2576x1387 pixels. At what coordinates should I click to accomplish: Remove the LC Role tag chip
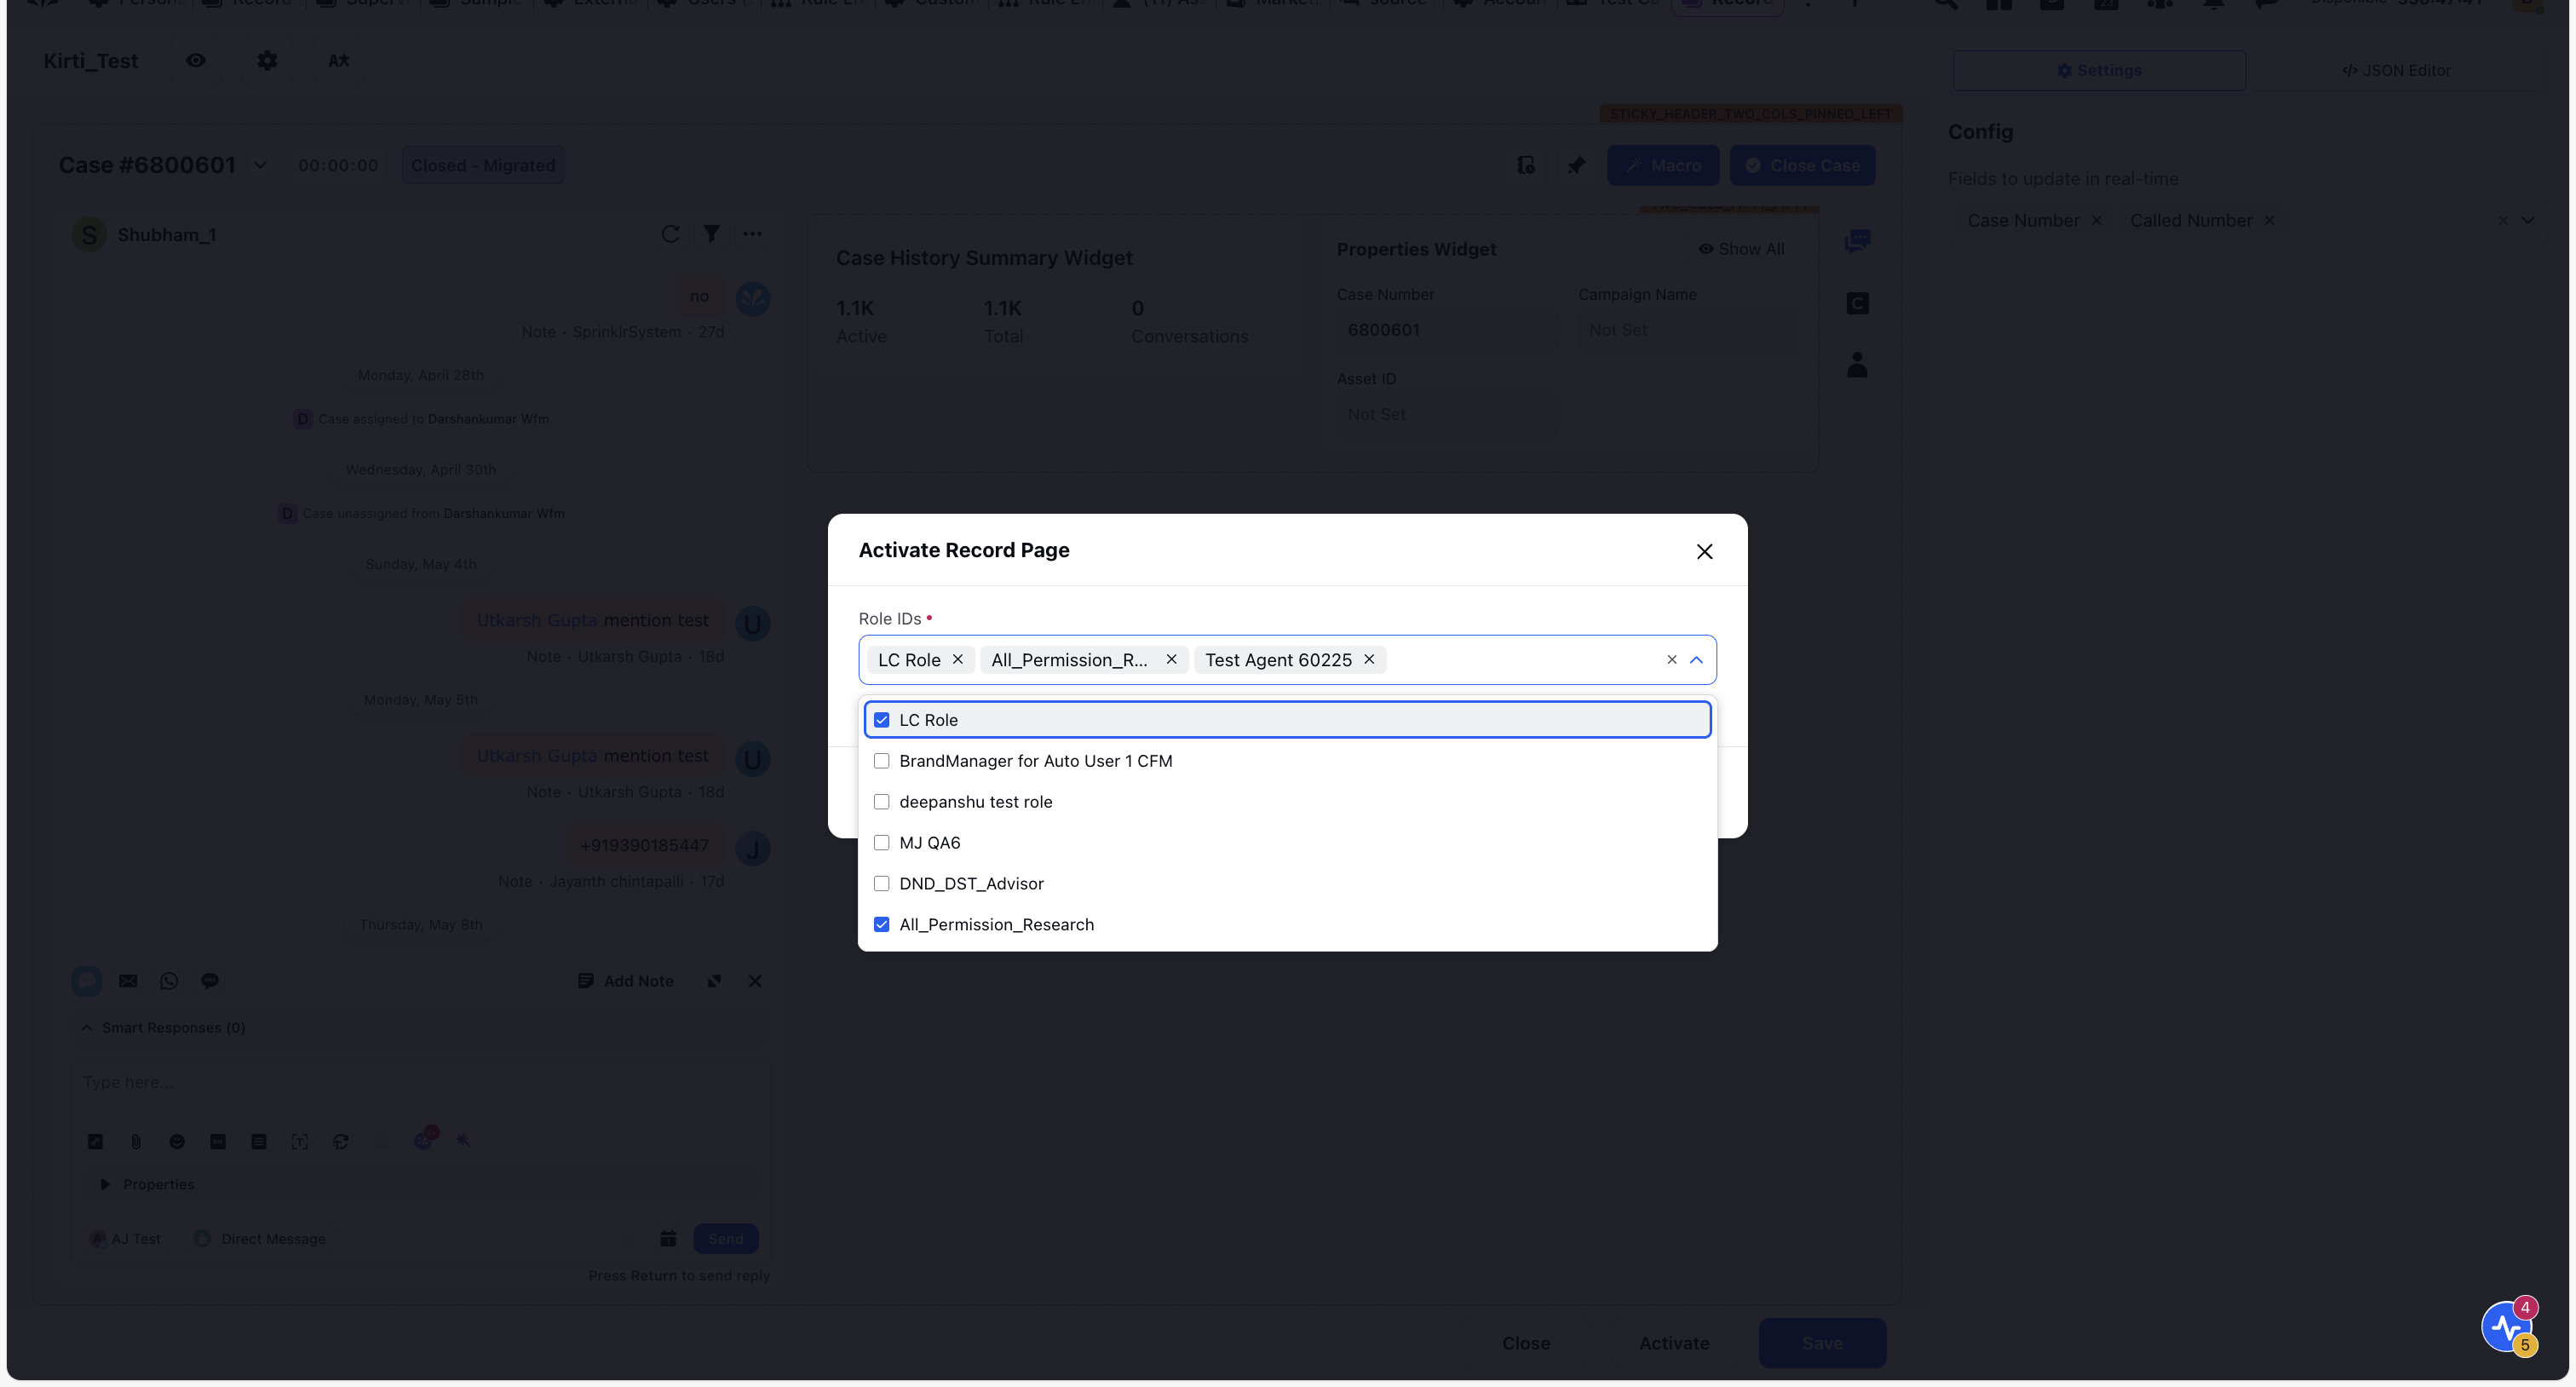click(x=958, y=659)
